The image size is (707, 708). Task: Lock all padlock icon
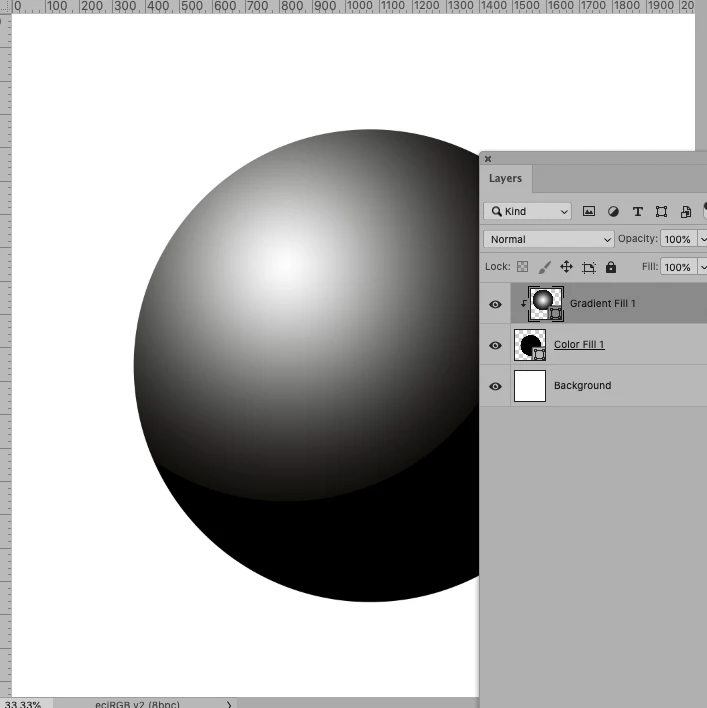click(x=611, y=267)
